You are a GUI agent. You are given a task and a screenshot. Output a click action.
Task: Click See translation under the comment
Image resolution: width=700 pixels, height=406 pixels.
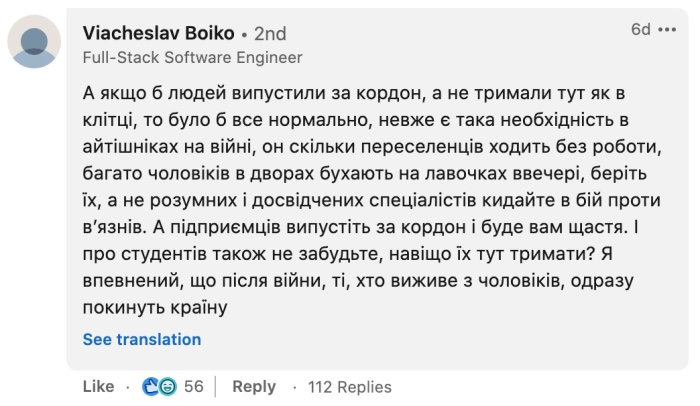tap(142, 339)
